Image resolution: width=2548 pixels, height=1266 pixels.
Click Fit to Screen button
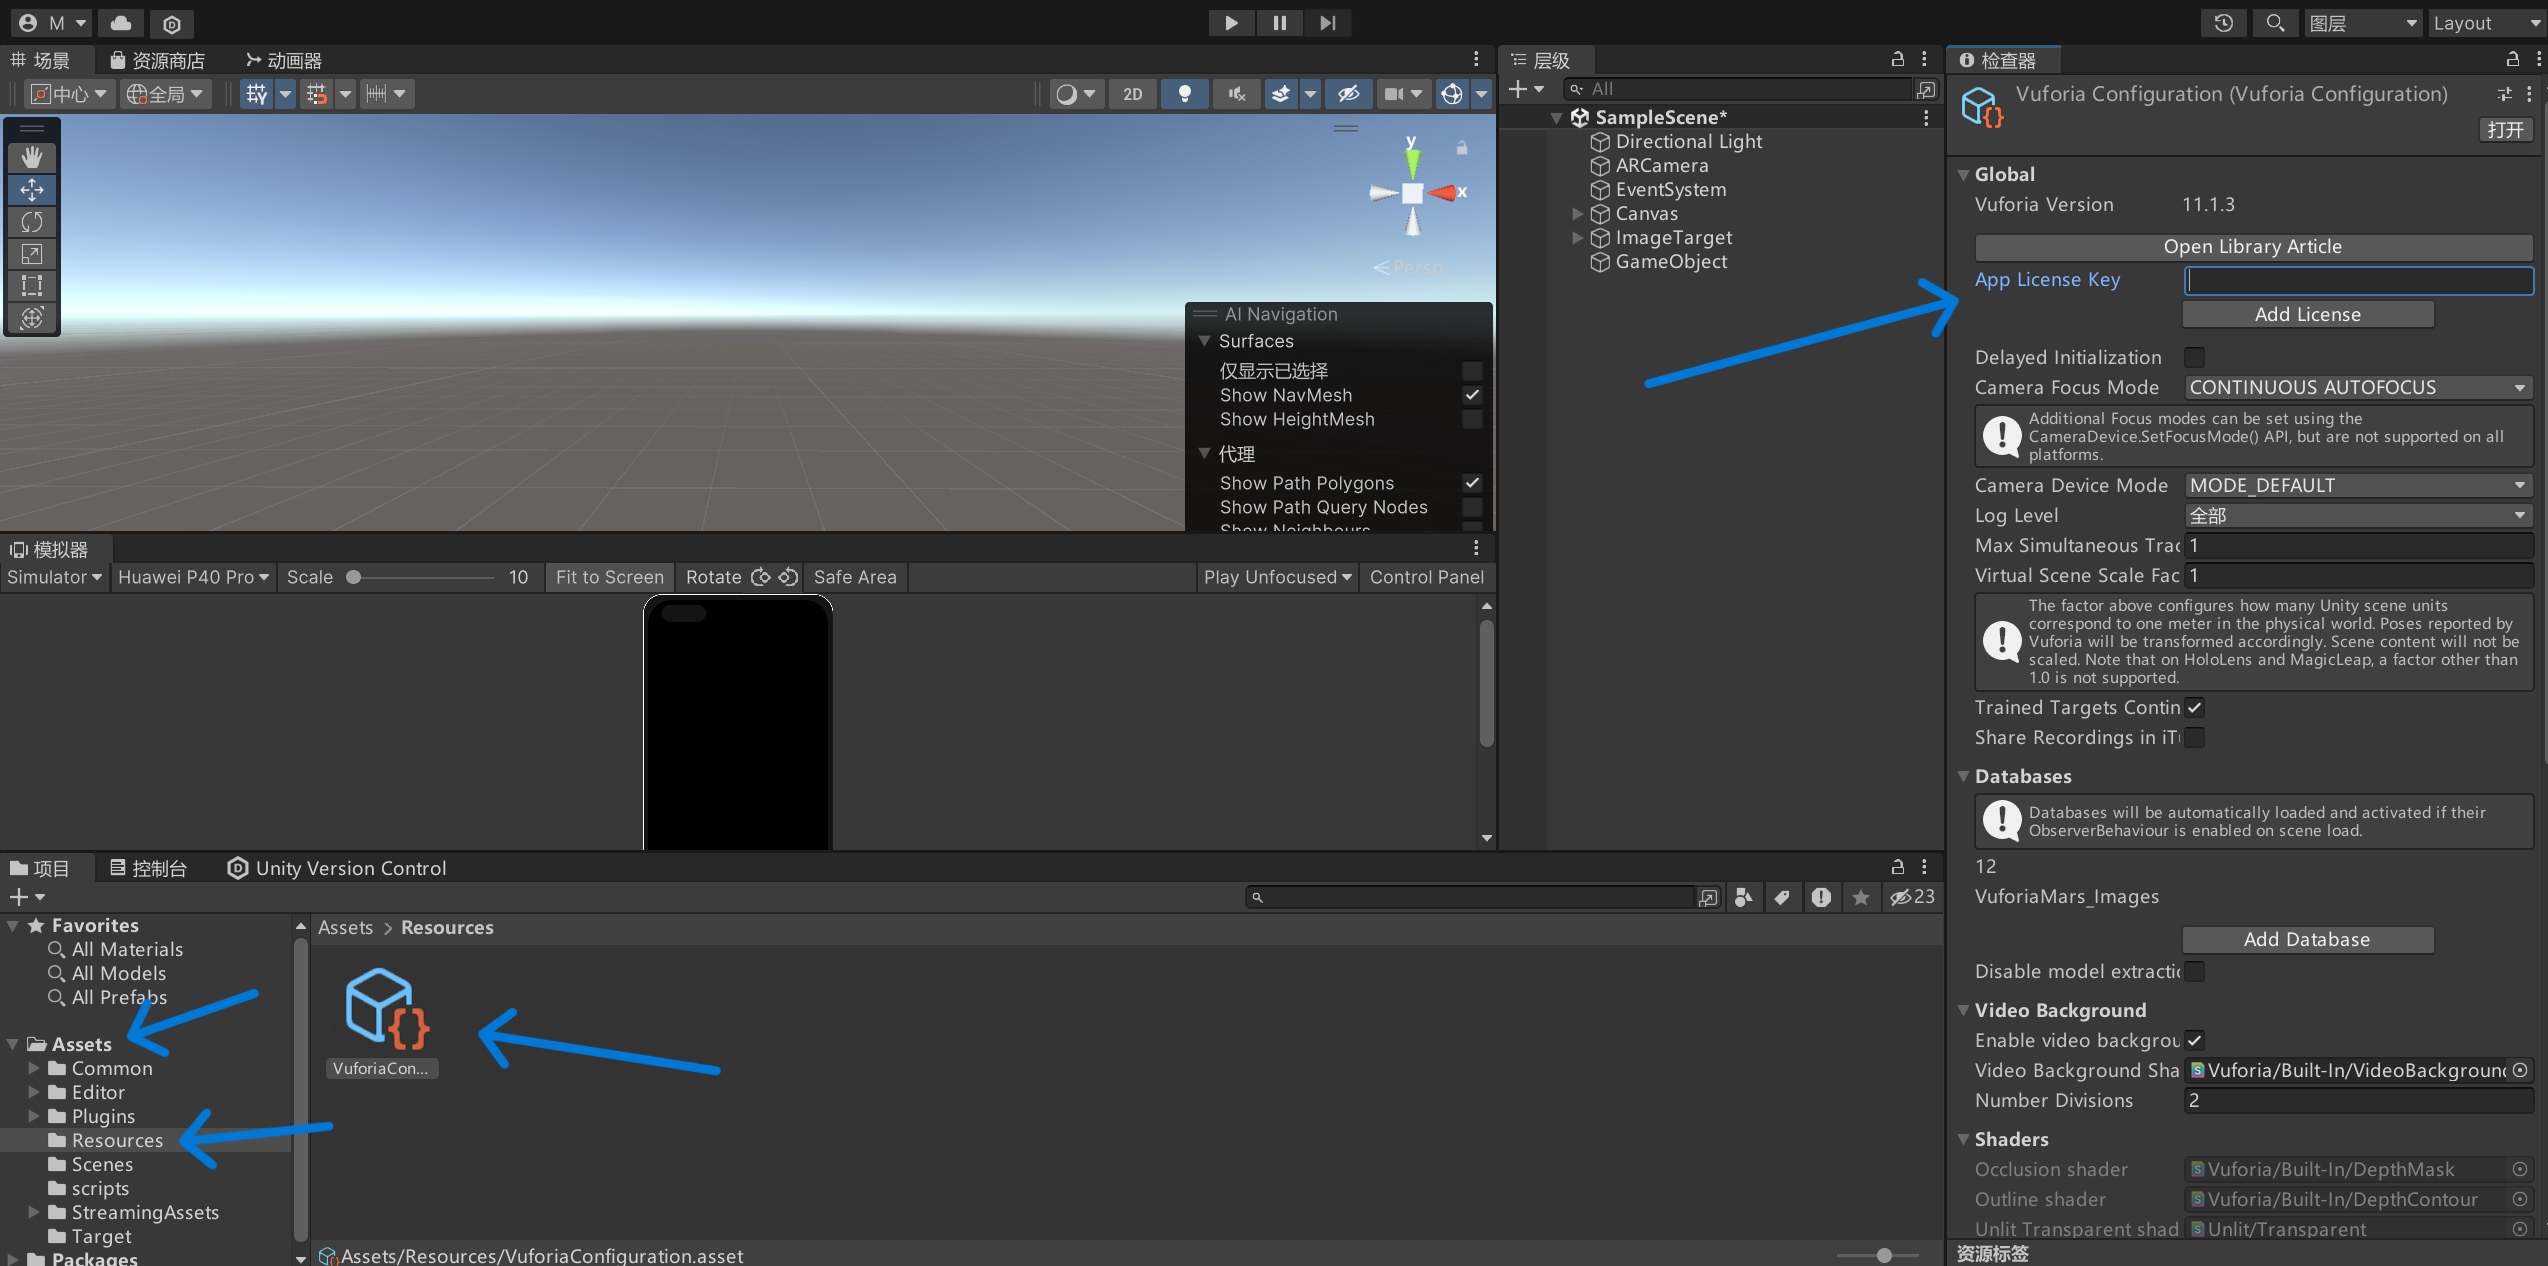point(610,577)
